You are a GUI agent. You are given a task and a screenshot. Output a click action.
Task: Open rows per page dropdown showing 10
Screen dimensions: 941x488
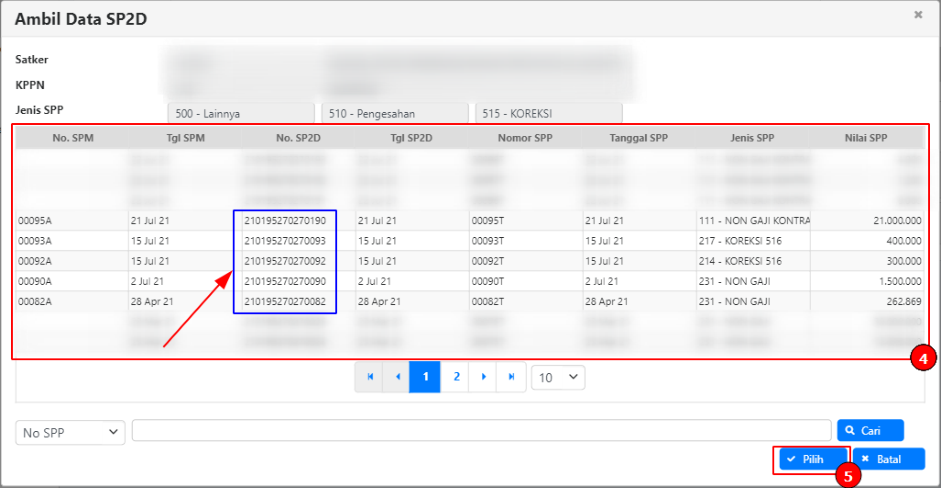[558, 377]
